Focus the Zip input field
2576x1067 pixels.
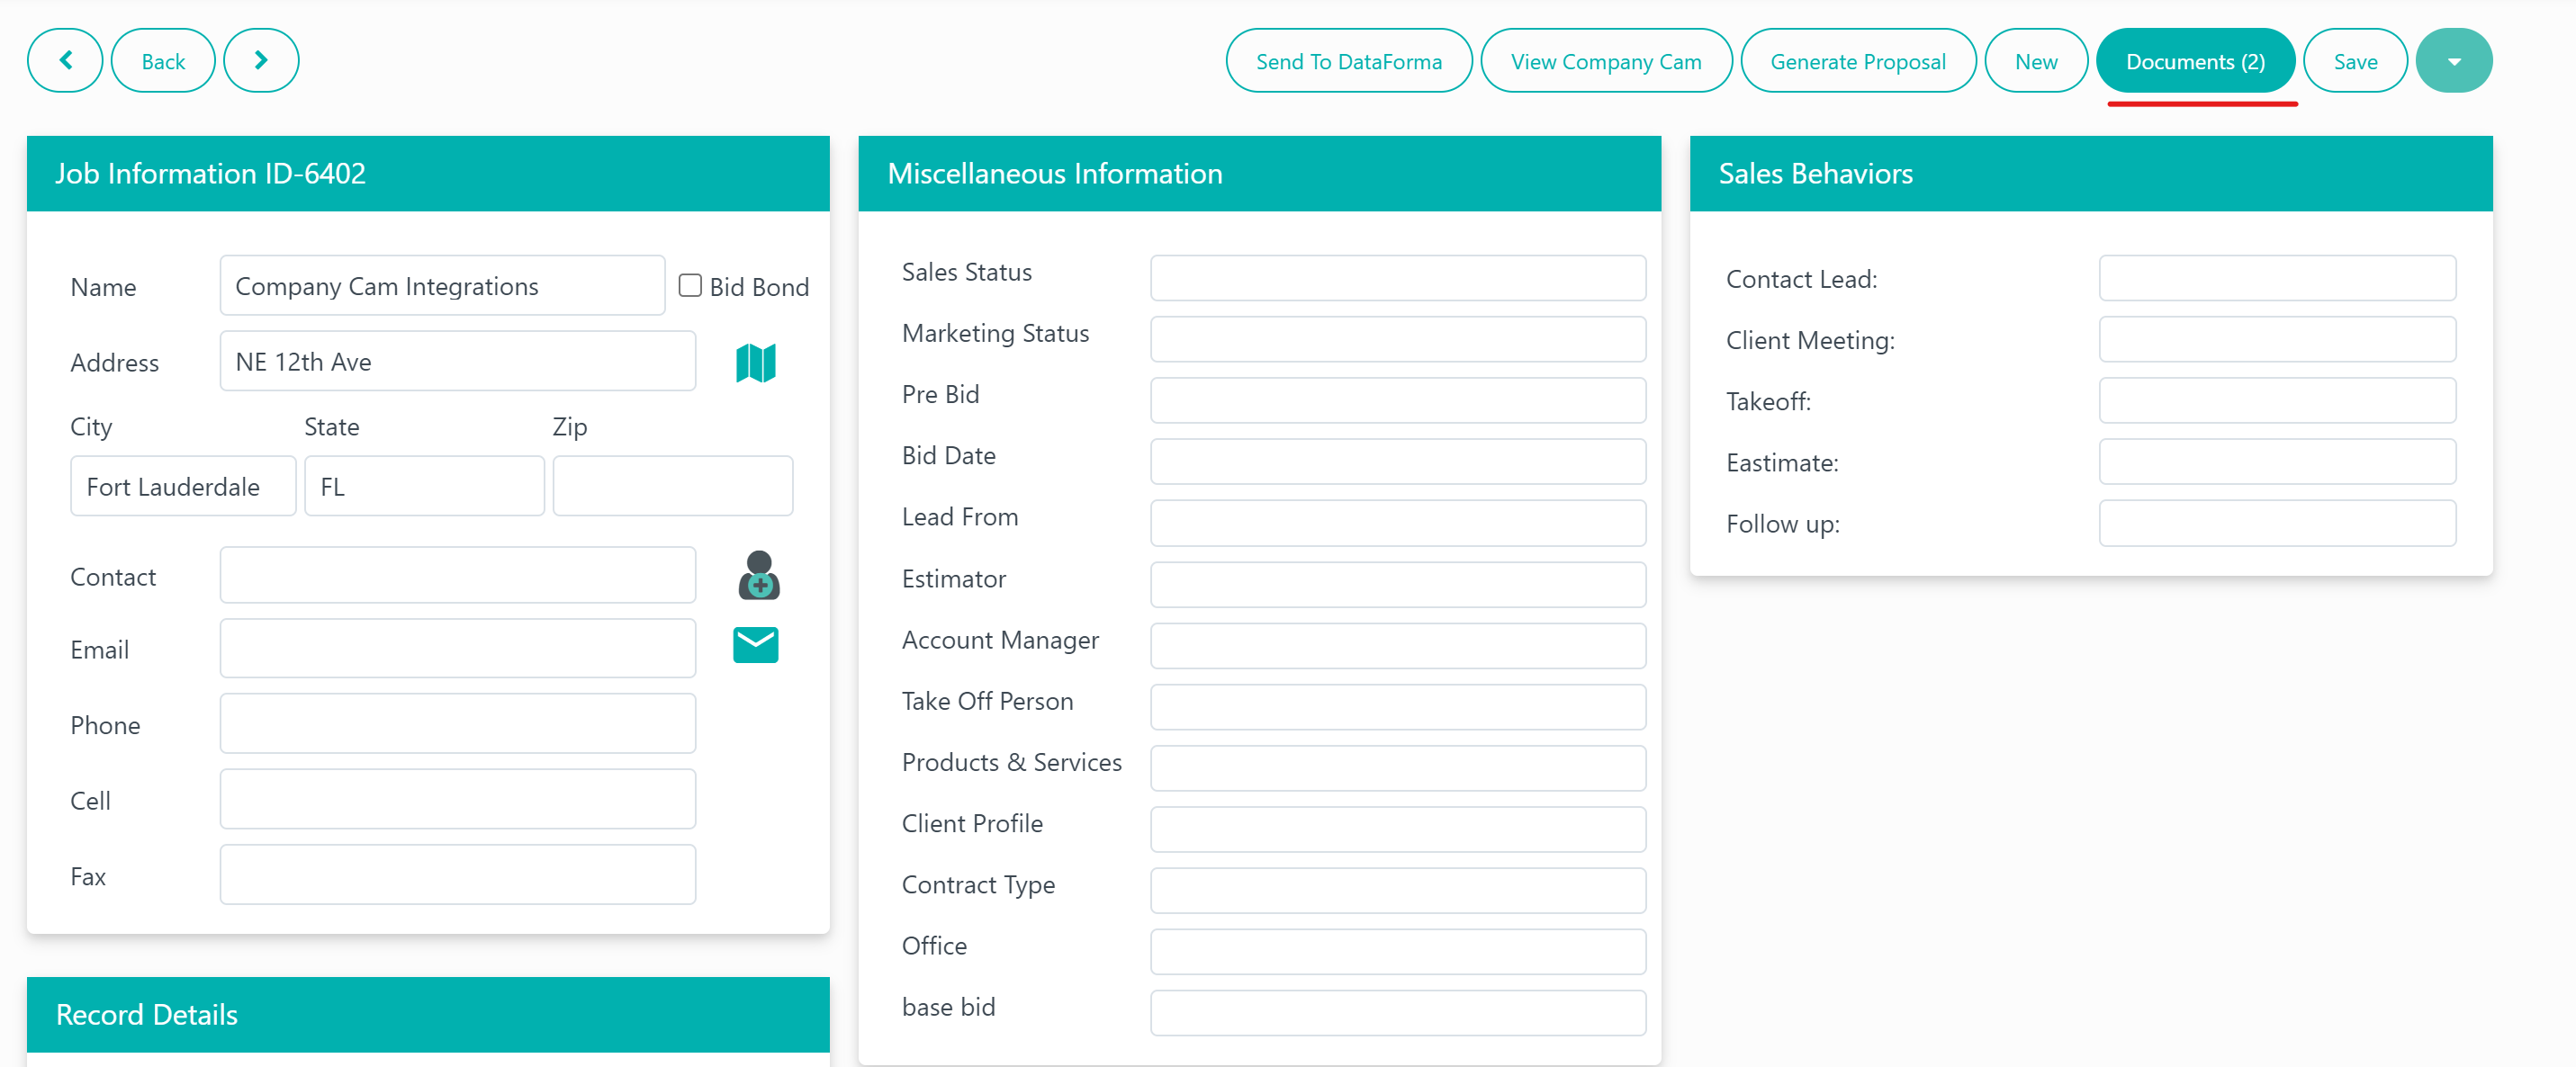pyautogui.click(x=672, y=487)
